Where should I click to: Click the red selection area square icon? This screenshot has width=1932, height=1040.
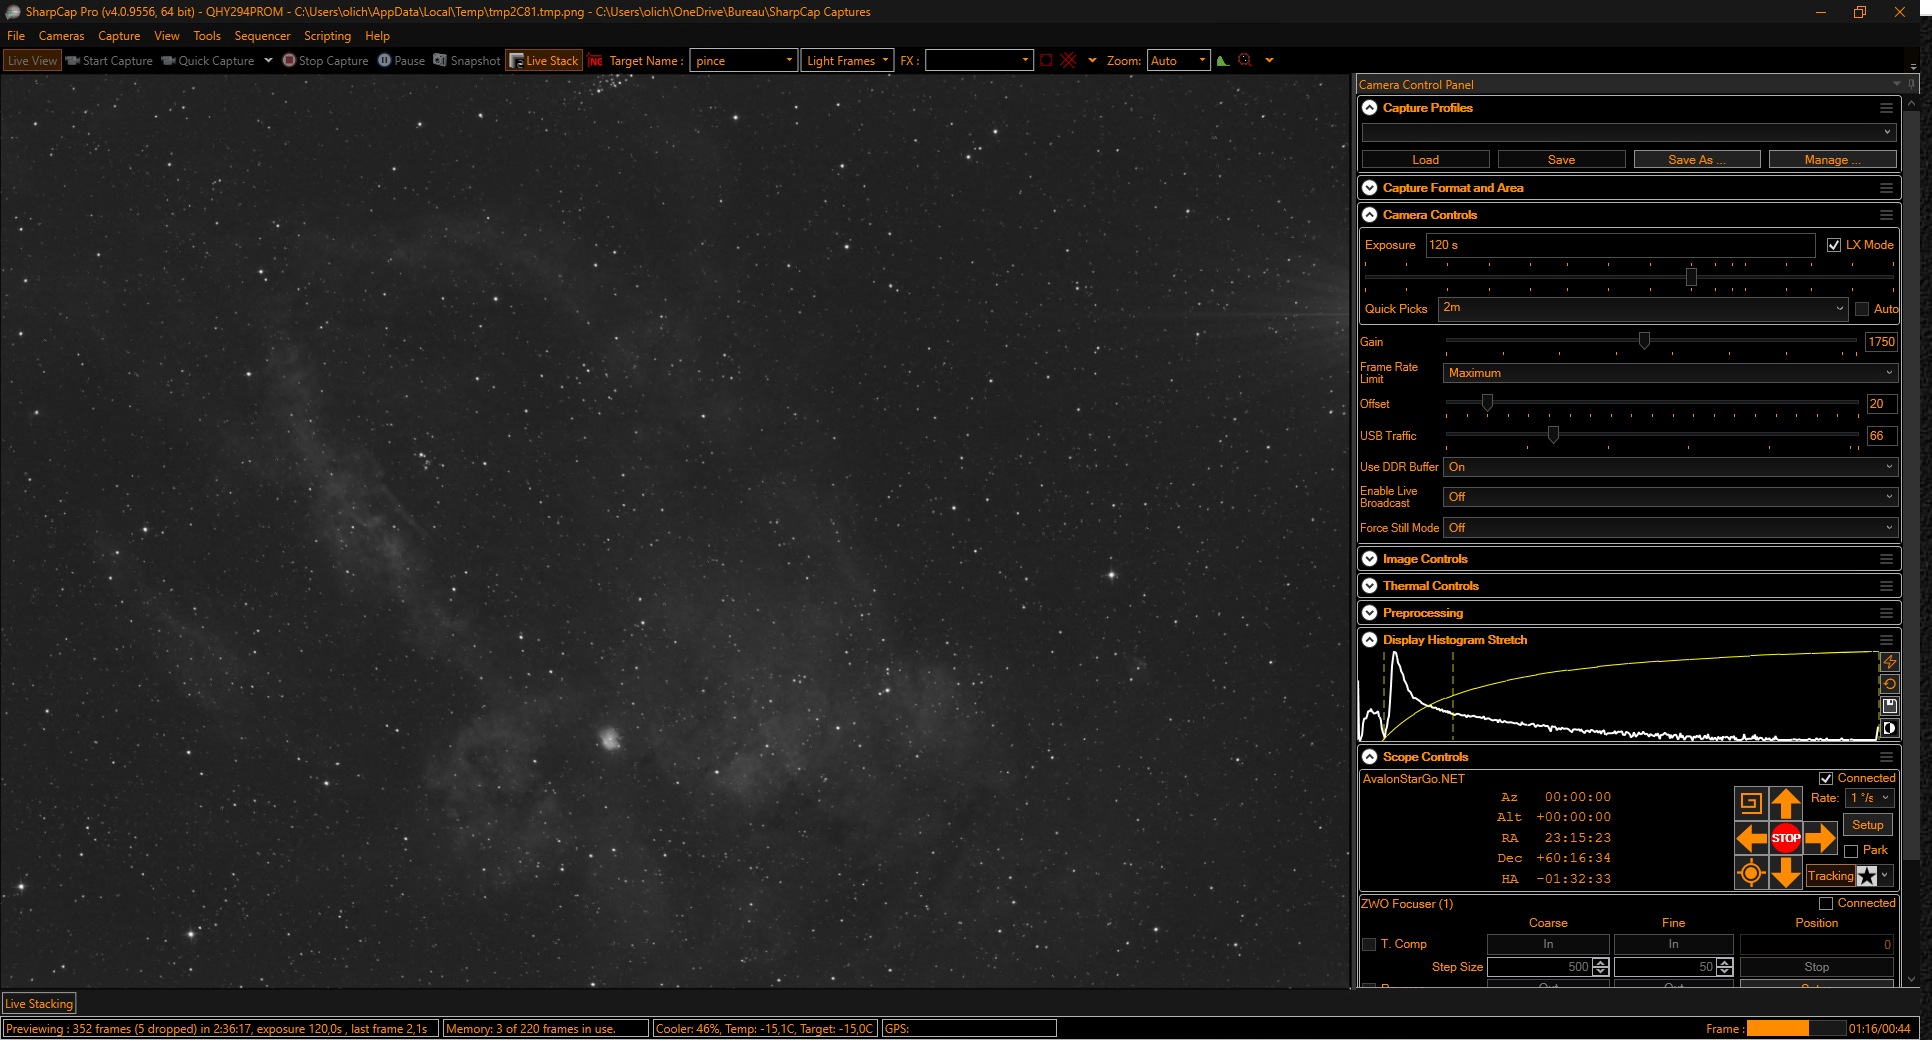1046,60
